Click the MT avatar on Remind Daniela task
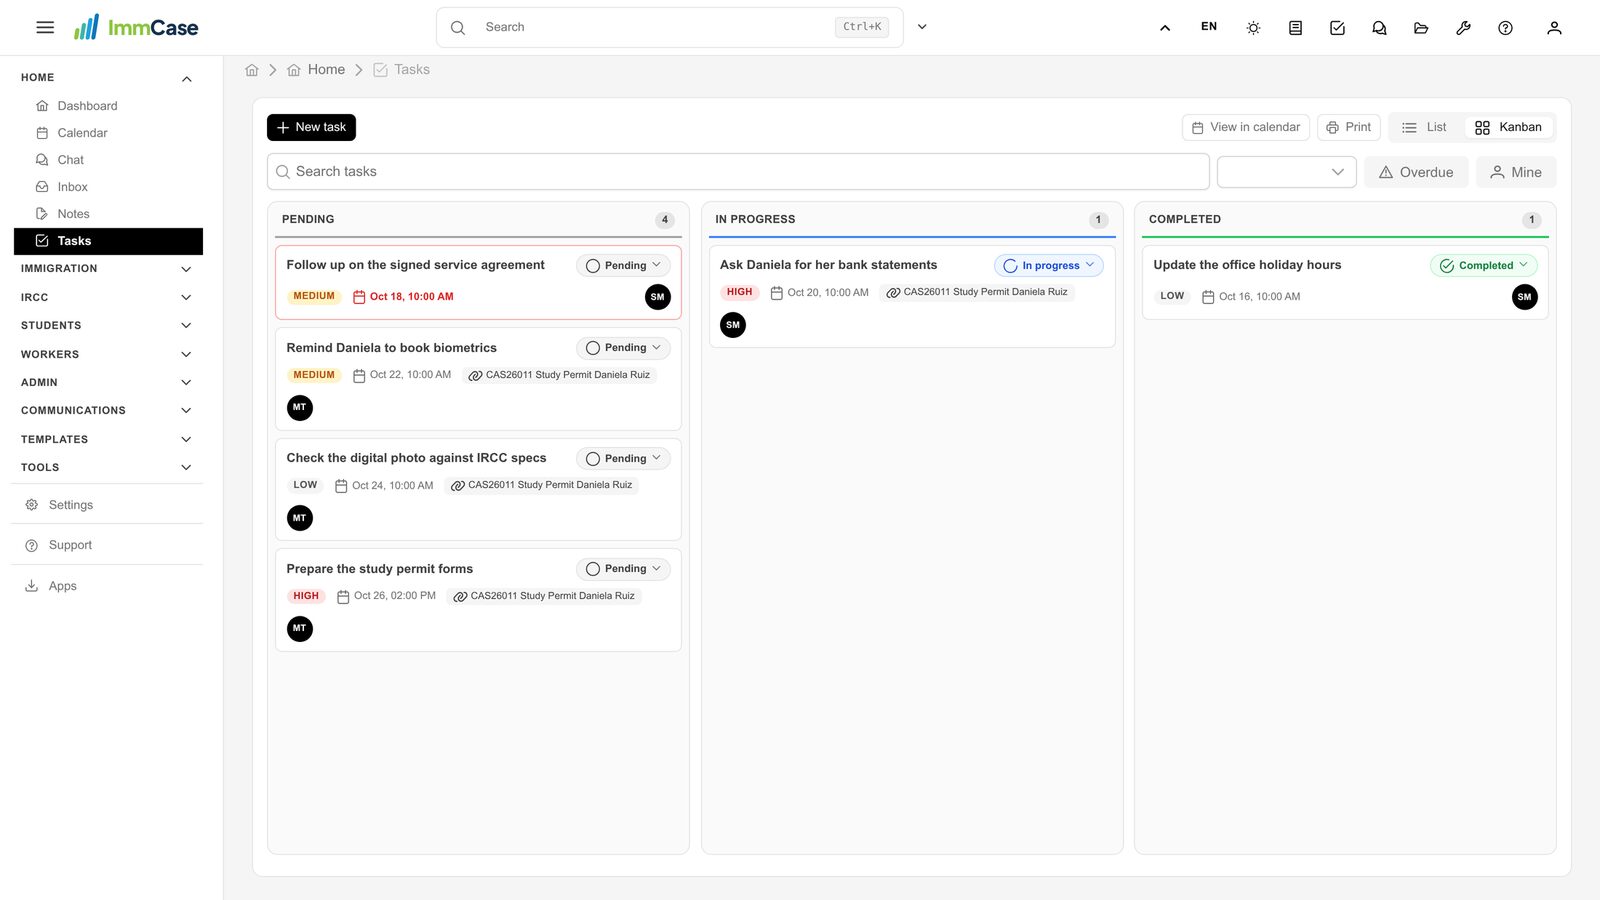Image resolution: width=1600 pixels, height=900 pixels. pos(299,408)
